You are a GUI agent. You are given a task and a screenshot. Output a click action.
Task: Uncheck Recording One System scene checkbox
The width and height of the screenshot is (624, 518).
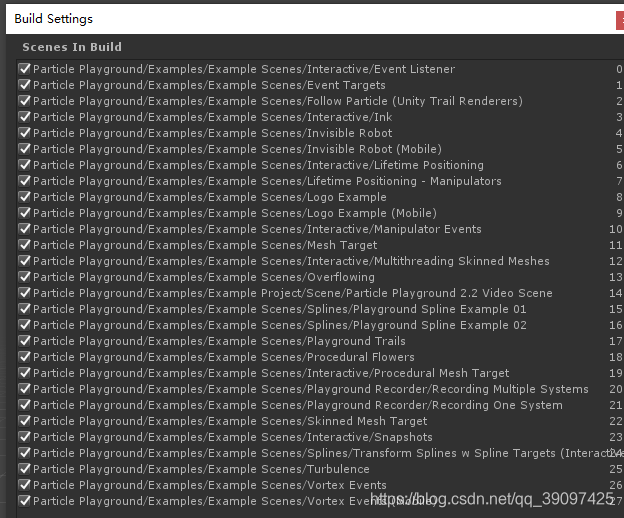25,405
